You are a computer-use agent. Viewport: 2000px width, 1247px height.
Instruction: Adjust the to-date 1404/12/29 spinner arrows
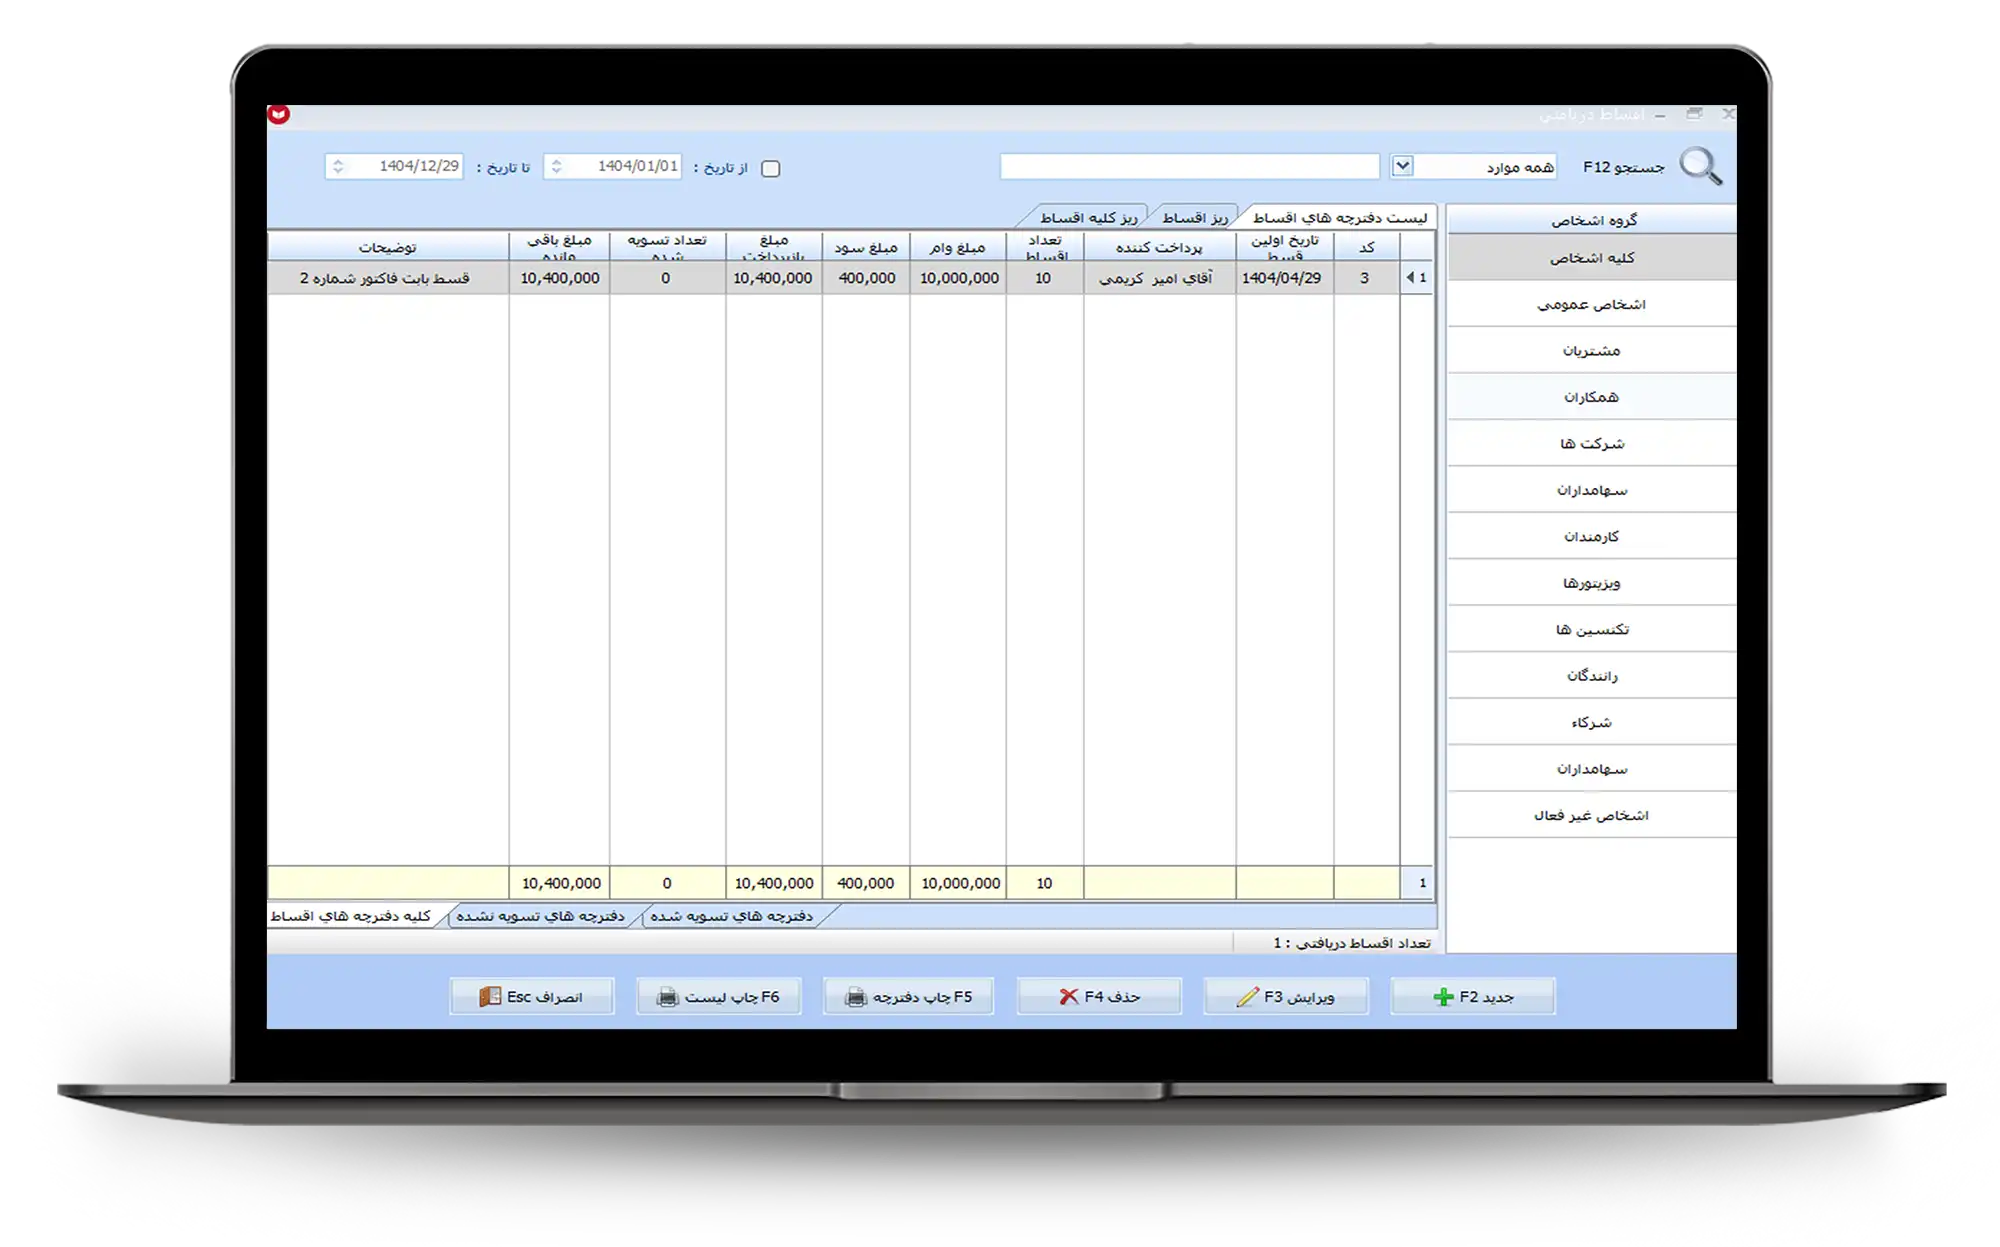pyautogui.click(x=338, y=166)
